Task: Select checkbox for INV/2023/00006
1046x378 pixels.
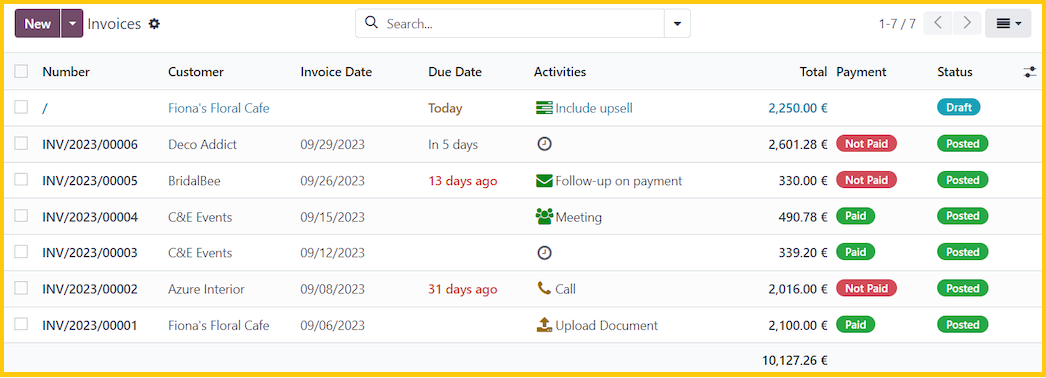Action: pyautogui.click(x=21, y=143)
